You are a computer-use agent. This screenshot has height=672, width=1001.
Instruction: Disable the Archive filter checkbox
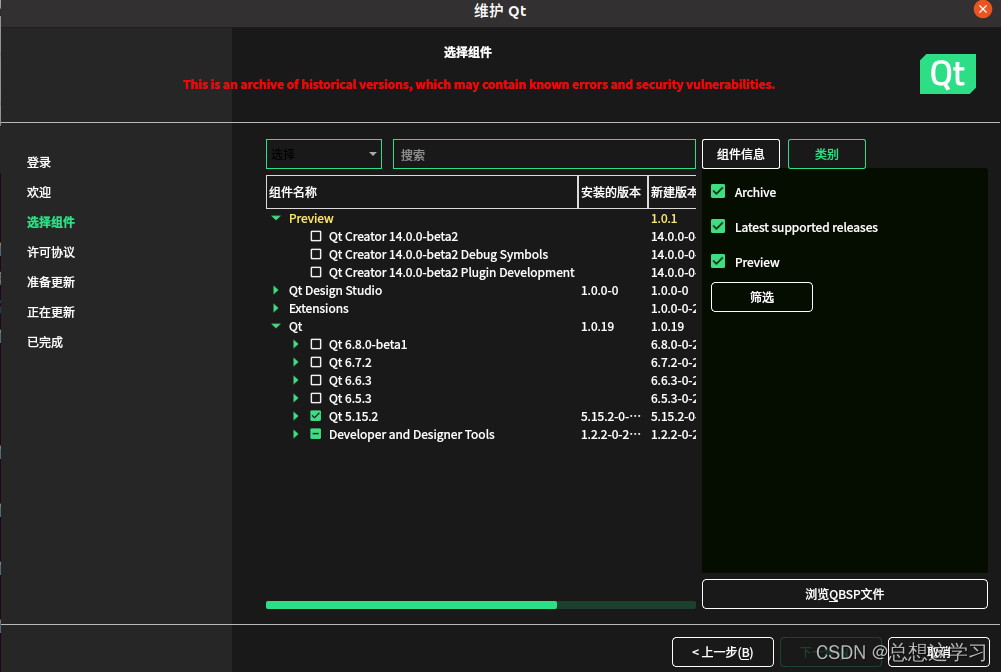[717, 192]
